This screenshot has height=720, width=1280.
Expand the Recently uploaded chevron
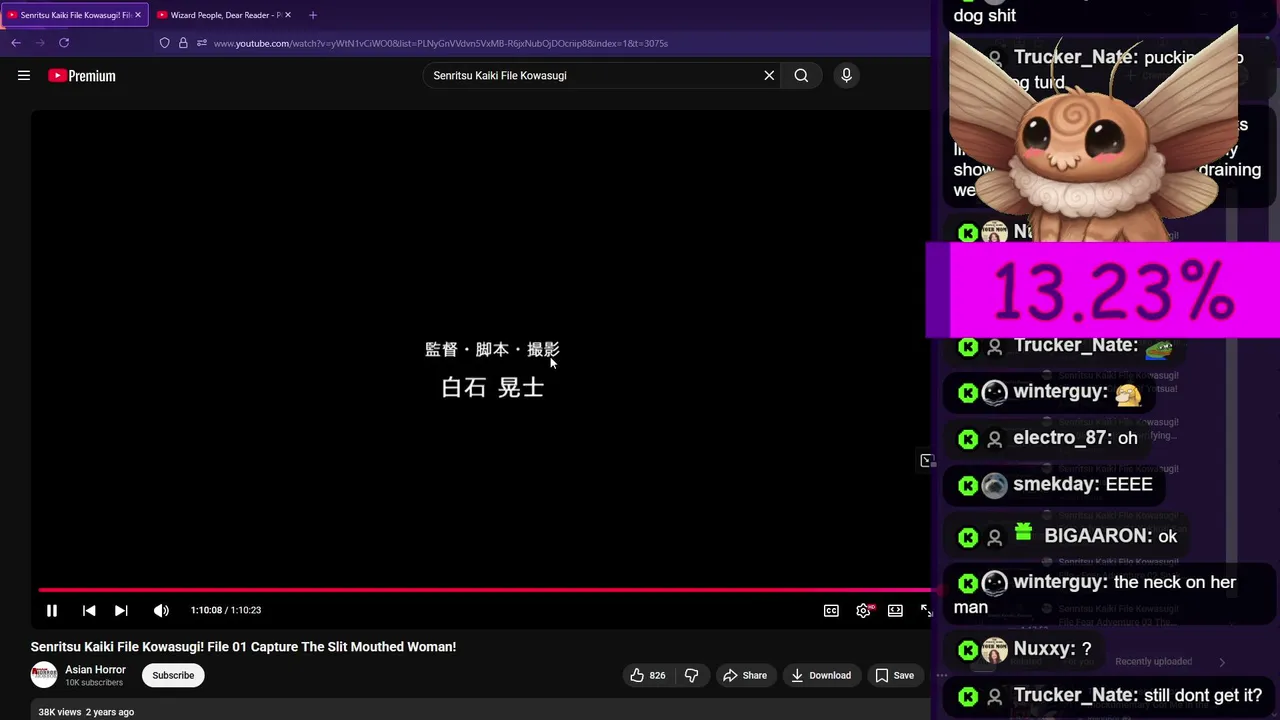click(x=1221, y=661)
